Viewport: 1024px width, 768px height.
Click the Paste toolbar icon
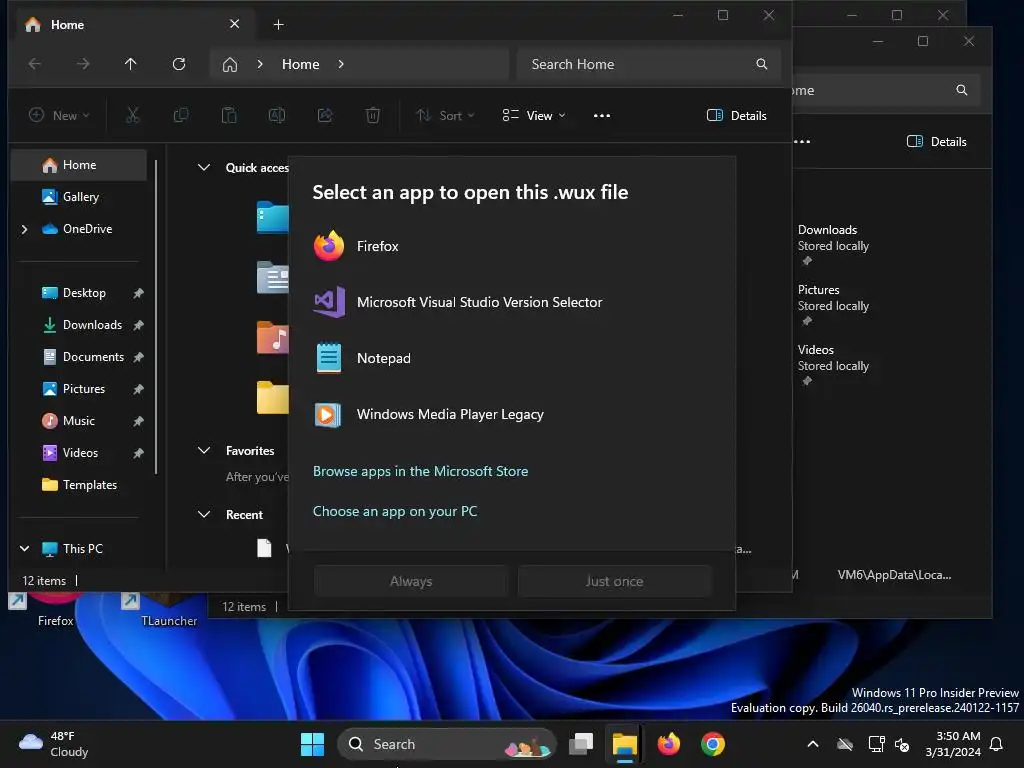click(x=229, y=116)
